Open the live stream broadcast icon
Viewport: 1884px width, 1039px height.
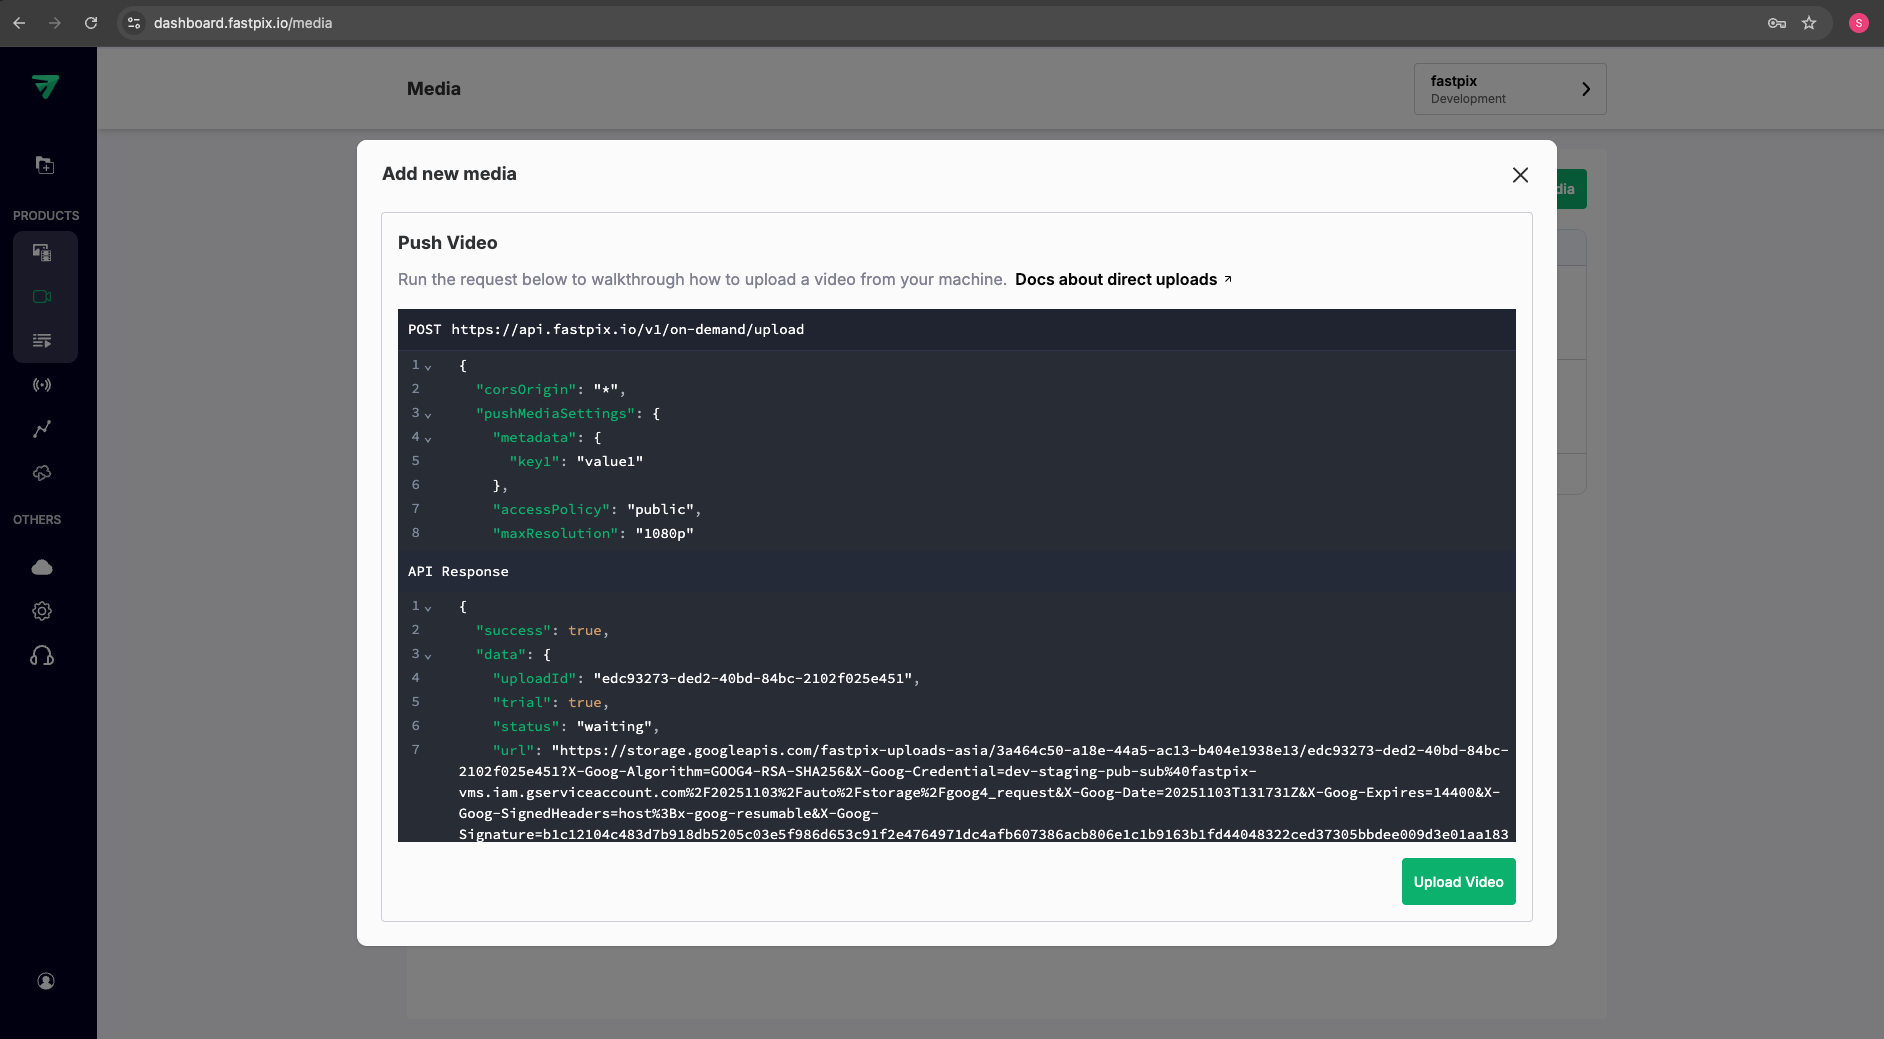coord(42,385)
